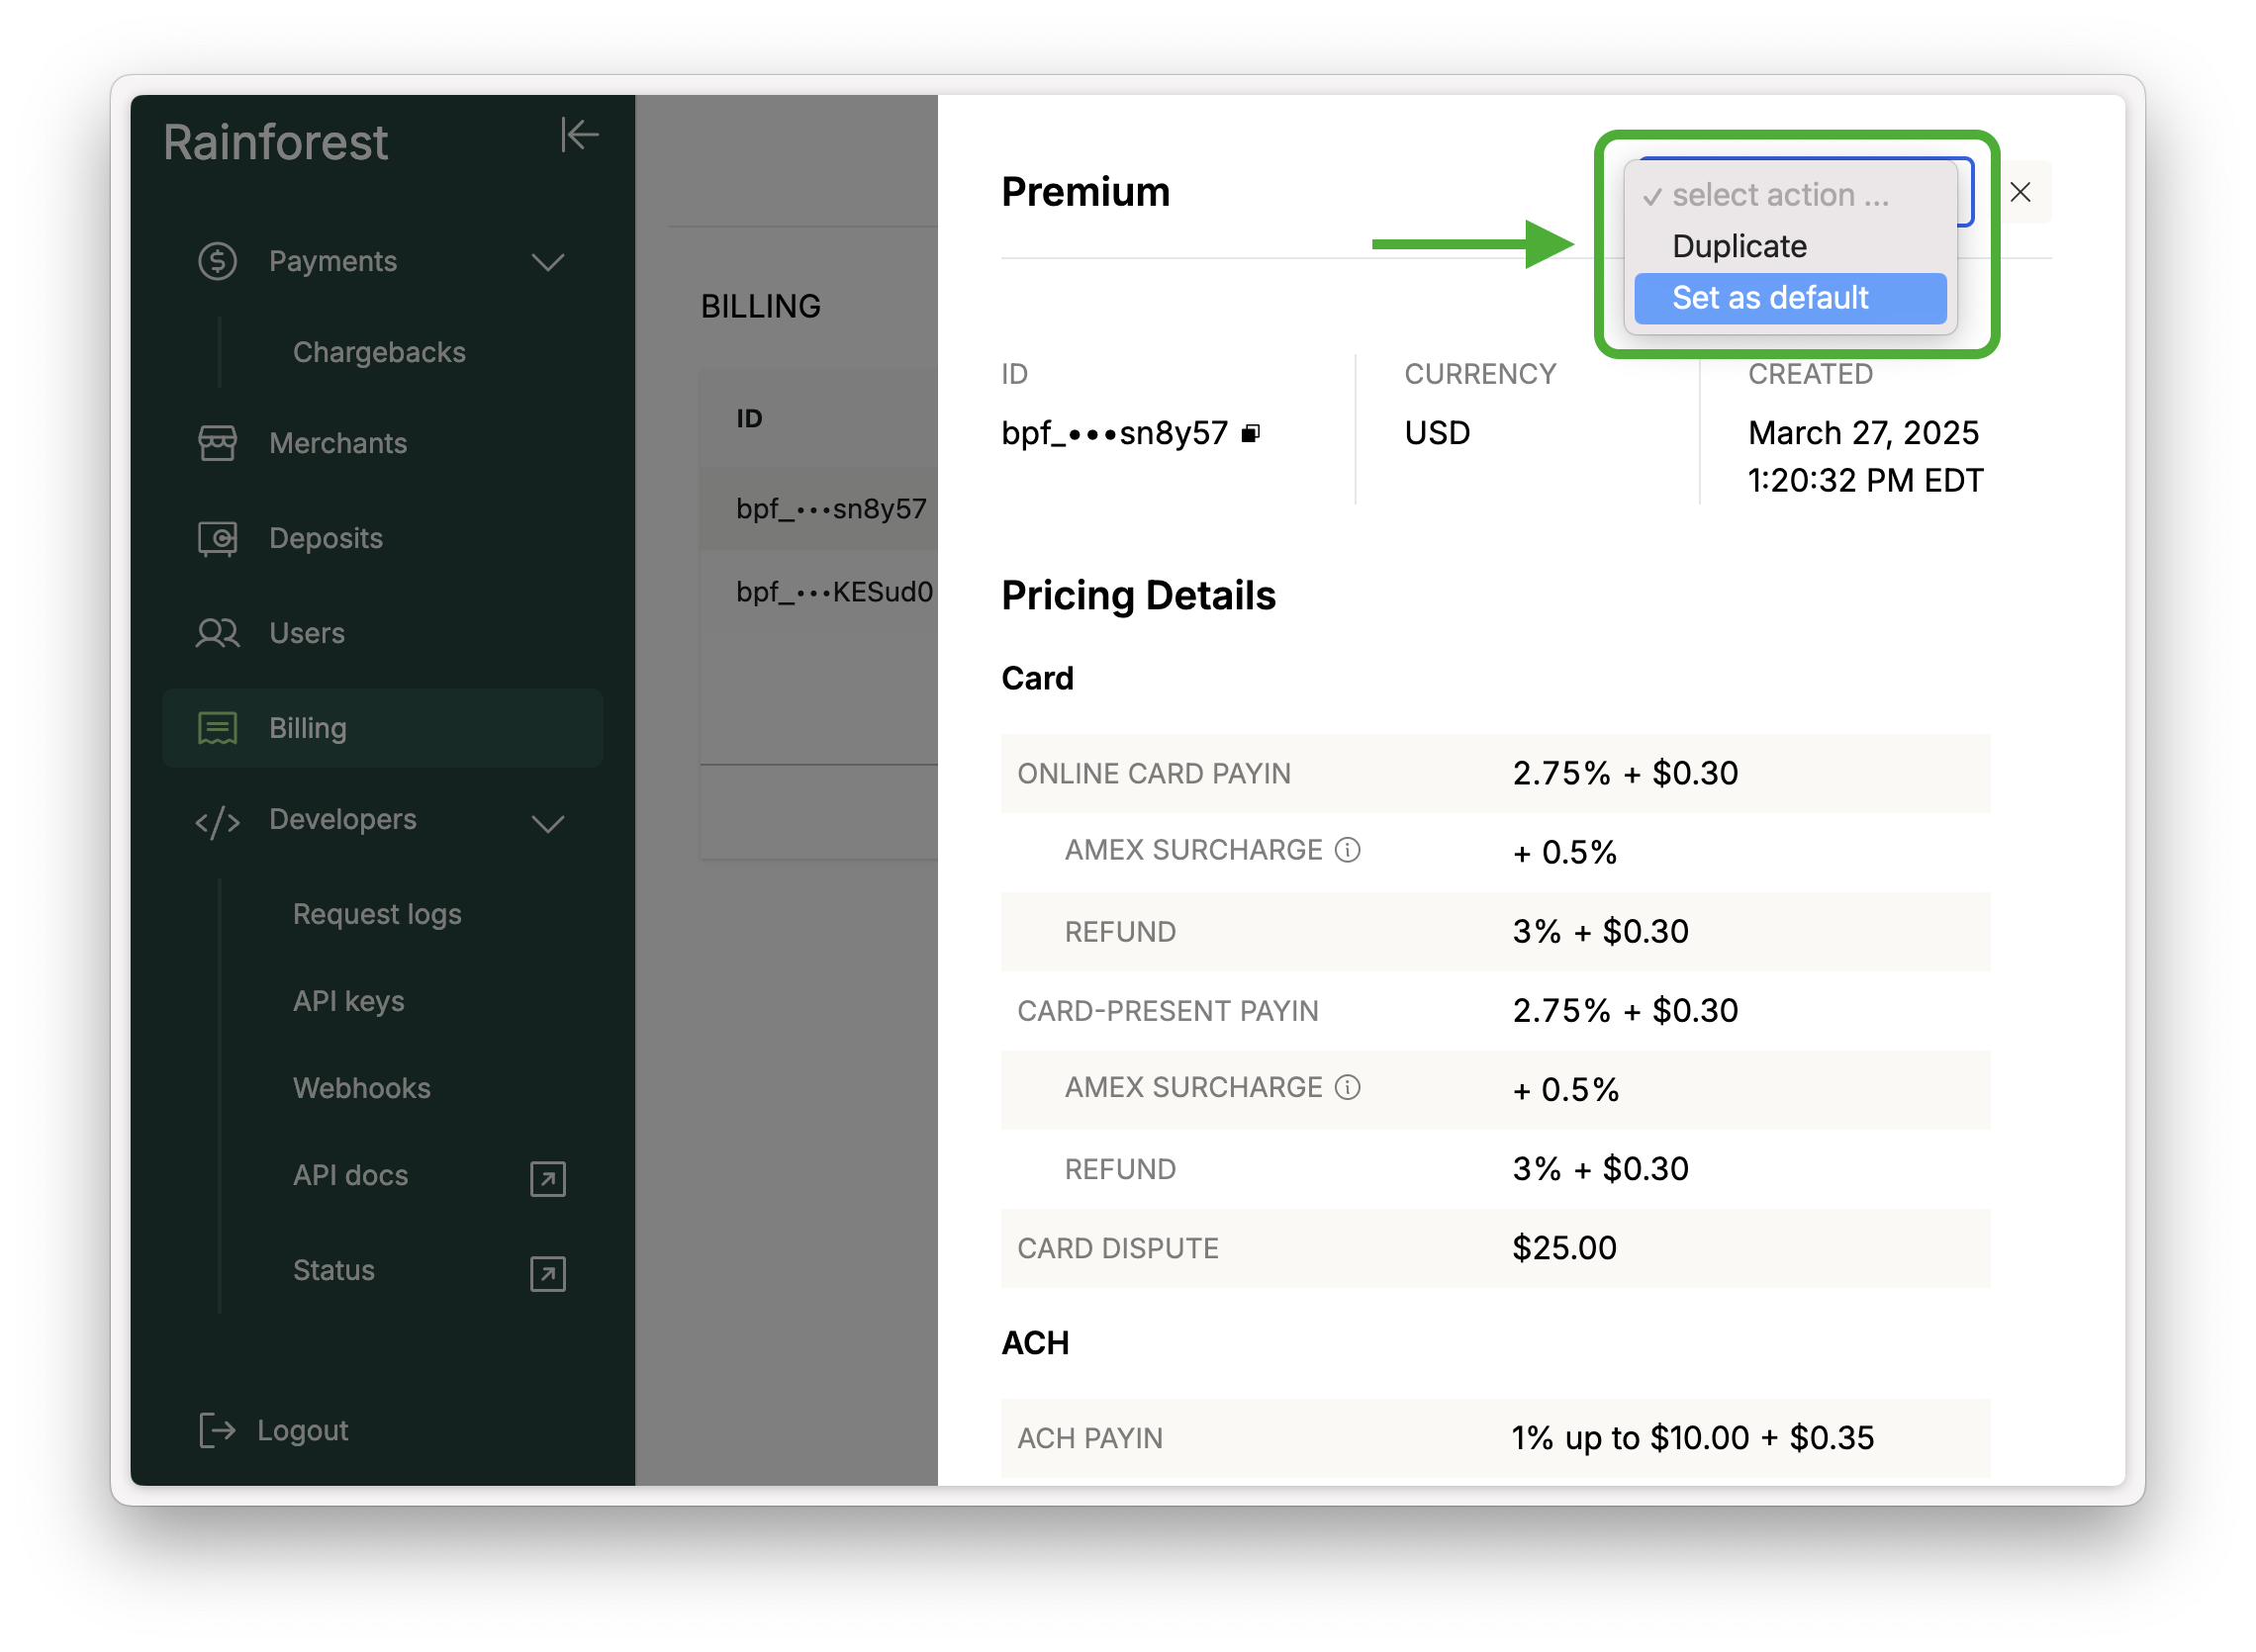Click Logout in the sidebar
Image resolution: width=2256 pixels, height=1652 pixels.
pyautogui.click(x=302, y=1430)
